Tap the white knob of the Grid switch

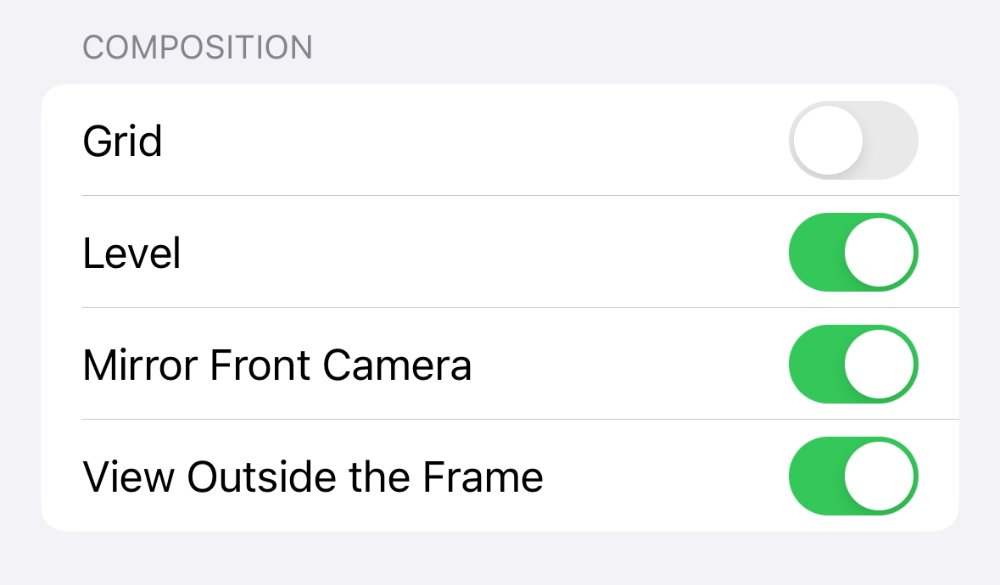[827, 141]
